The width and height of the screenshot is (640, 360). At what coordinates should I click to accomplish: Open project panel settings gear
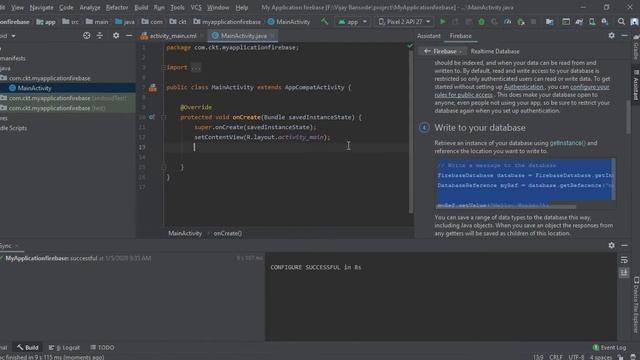click(x=116, y=36)
